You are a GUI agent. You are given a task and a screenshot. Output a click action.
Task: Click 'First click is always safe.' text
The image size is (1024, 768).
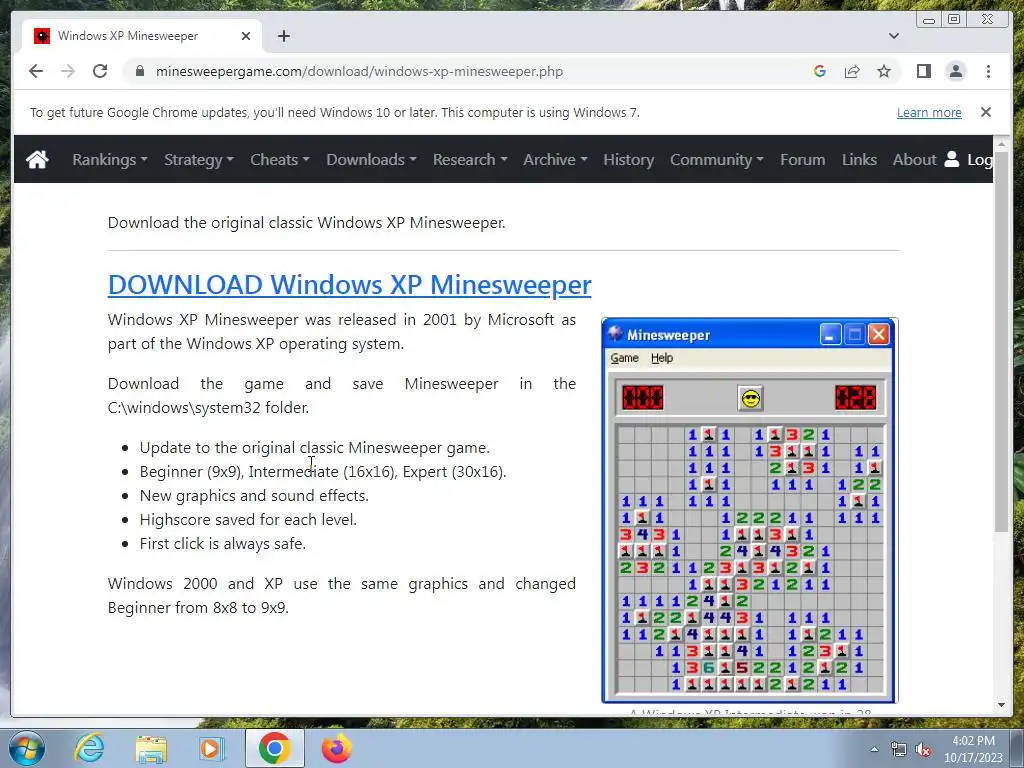click(x=223, y=543)
